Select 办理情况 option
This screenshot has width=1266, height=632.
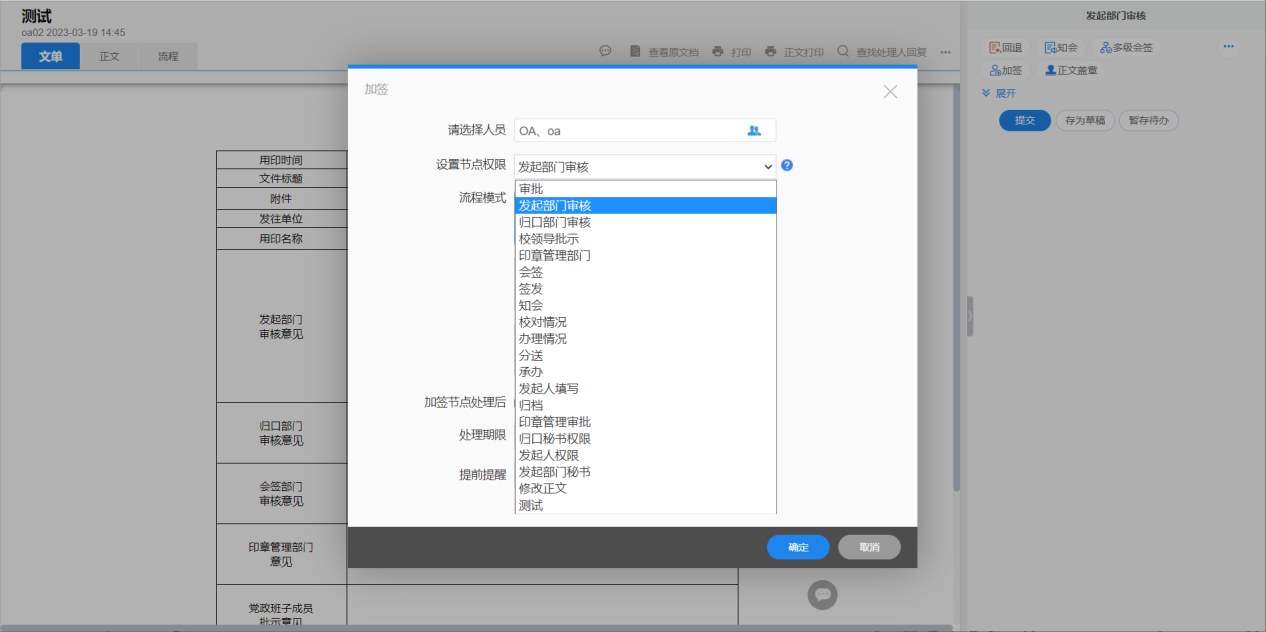click(x=645, y=339)
